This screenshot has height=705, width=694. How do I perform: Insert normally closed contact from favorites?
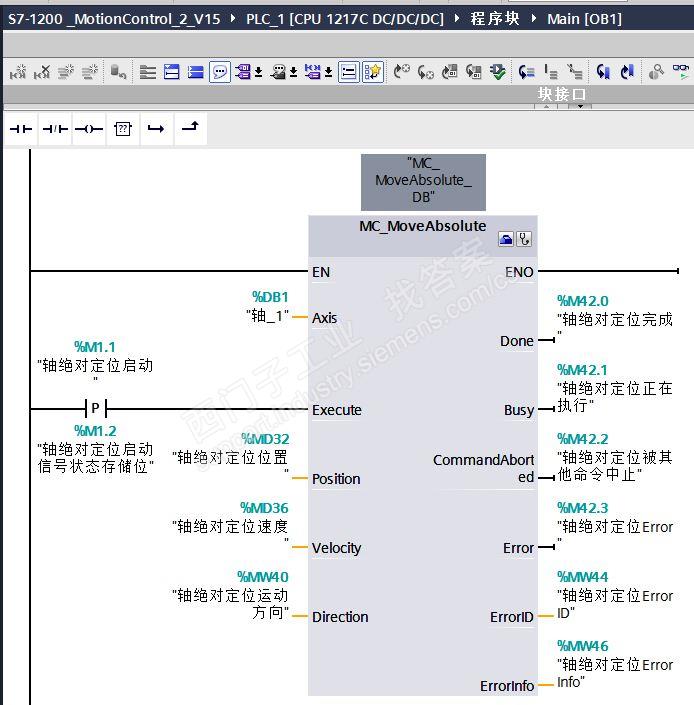(x=55, y=129)
